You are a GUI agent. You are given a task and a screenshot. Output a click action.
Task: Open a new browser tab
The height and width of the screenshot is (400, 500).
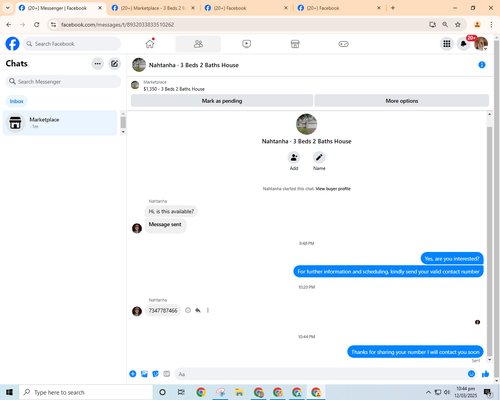click(393, 8)
